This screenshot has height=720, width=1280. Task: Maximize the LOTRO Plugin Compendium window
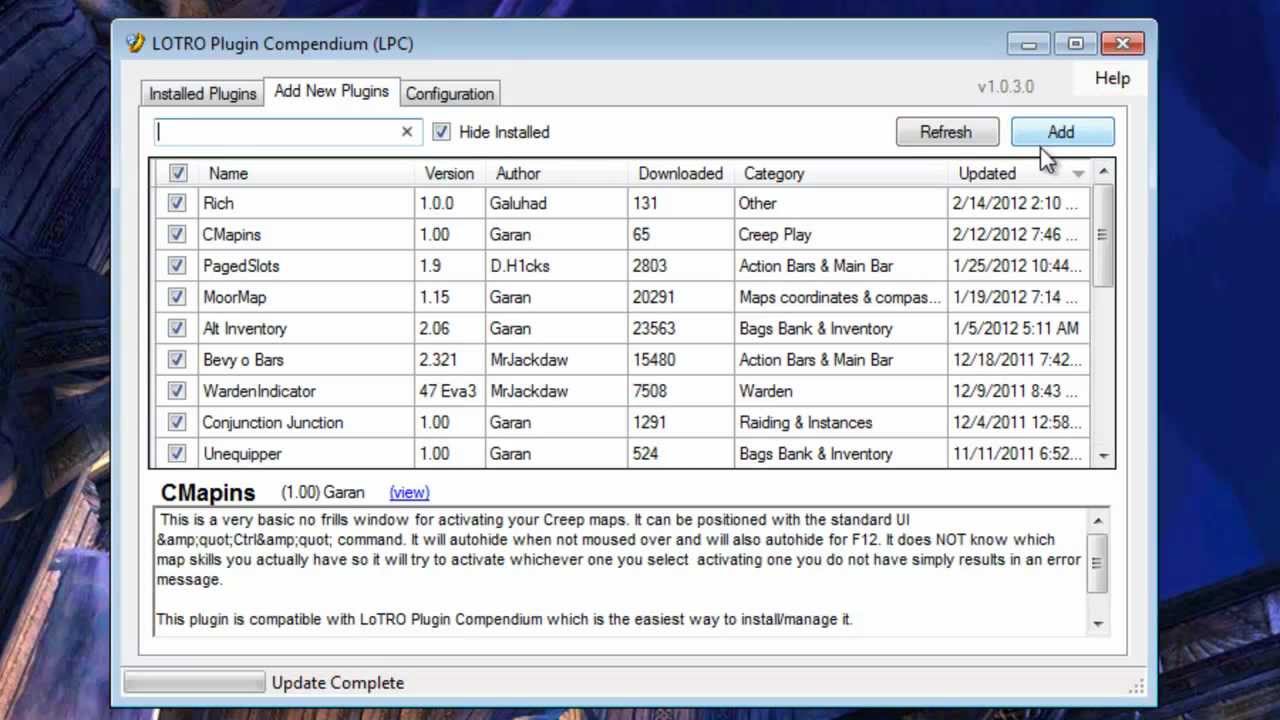click(x=1075, y=44)
